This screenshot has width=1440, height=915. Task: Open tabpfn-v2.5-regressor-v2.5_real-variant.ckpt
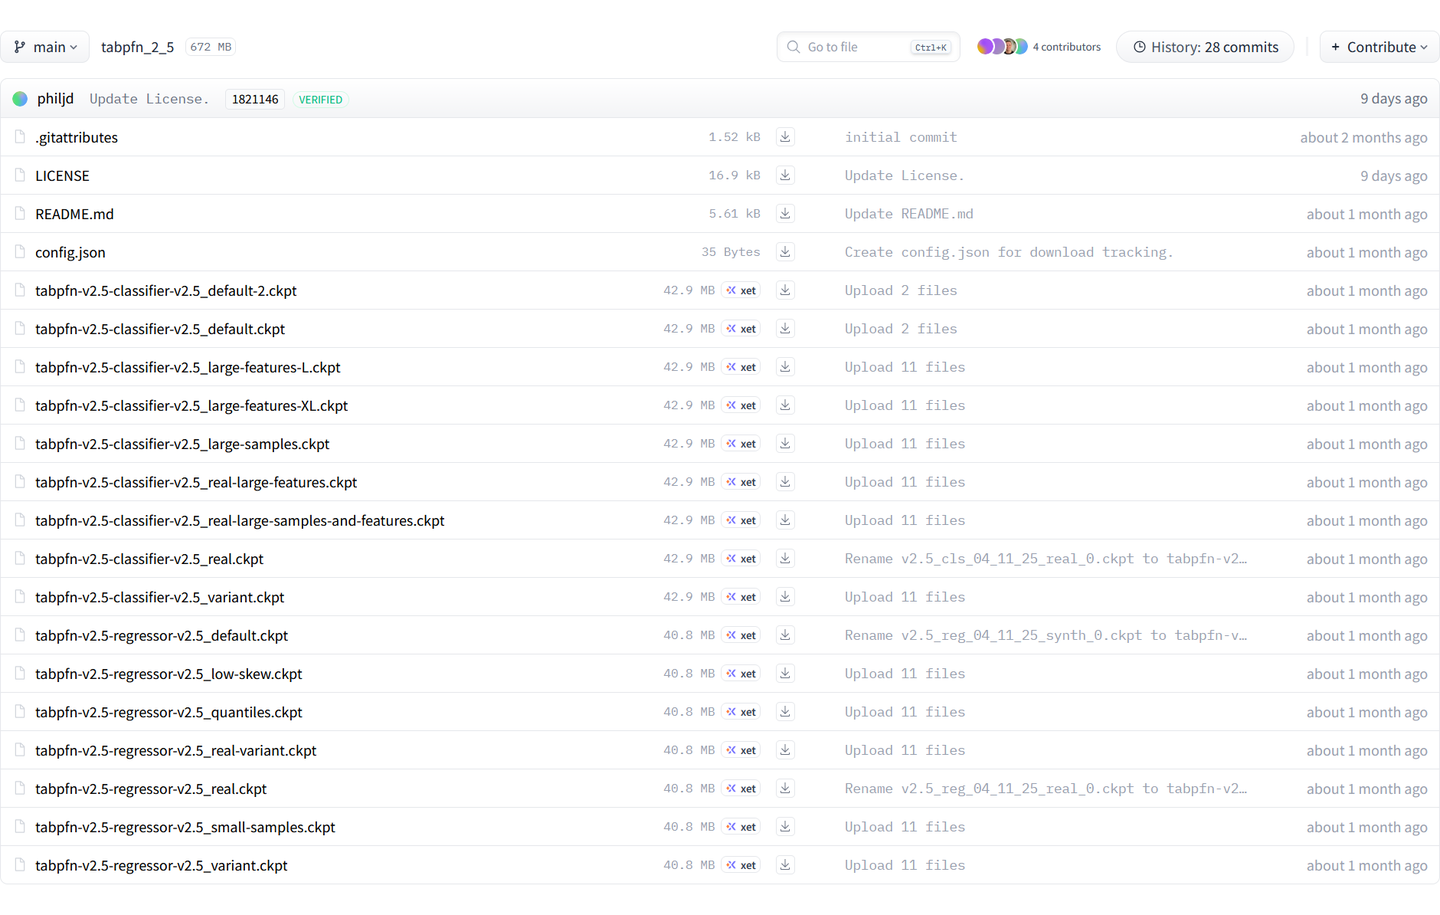click(x=176, y=750)
